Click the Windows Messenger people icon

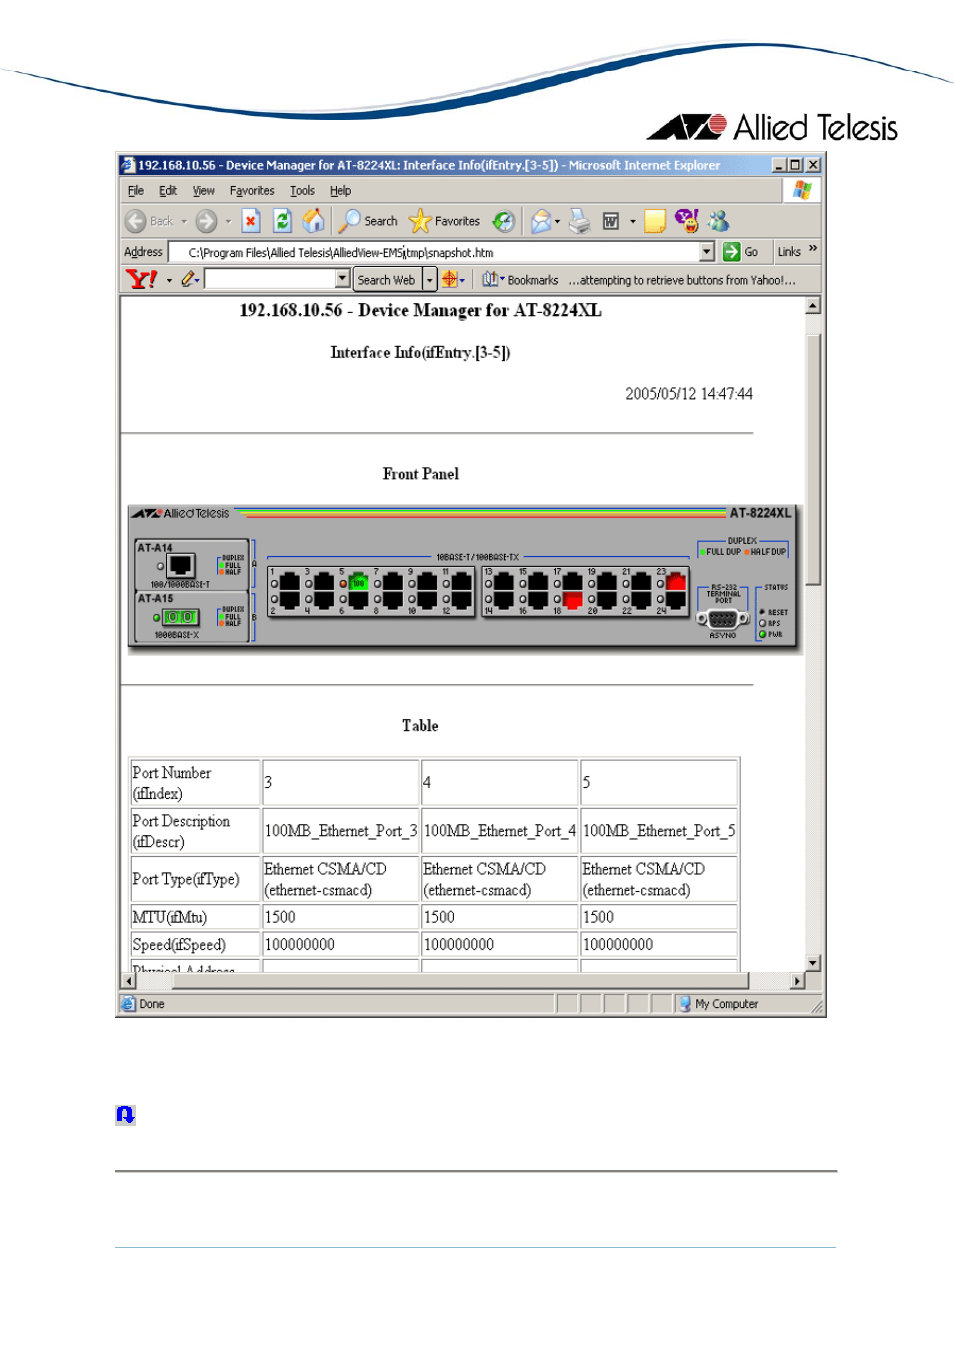point(719,221)
